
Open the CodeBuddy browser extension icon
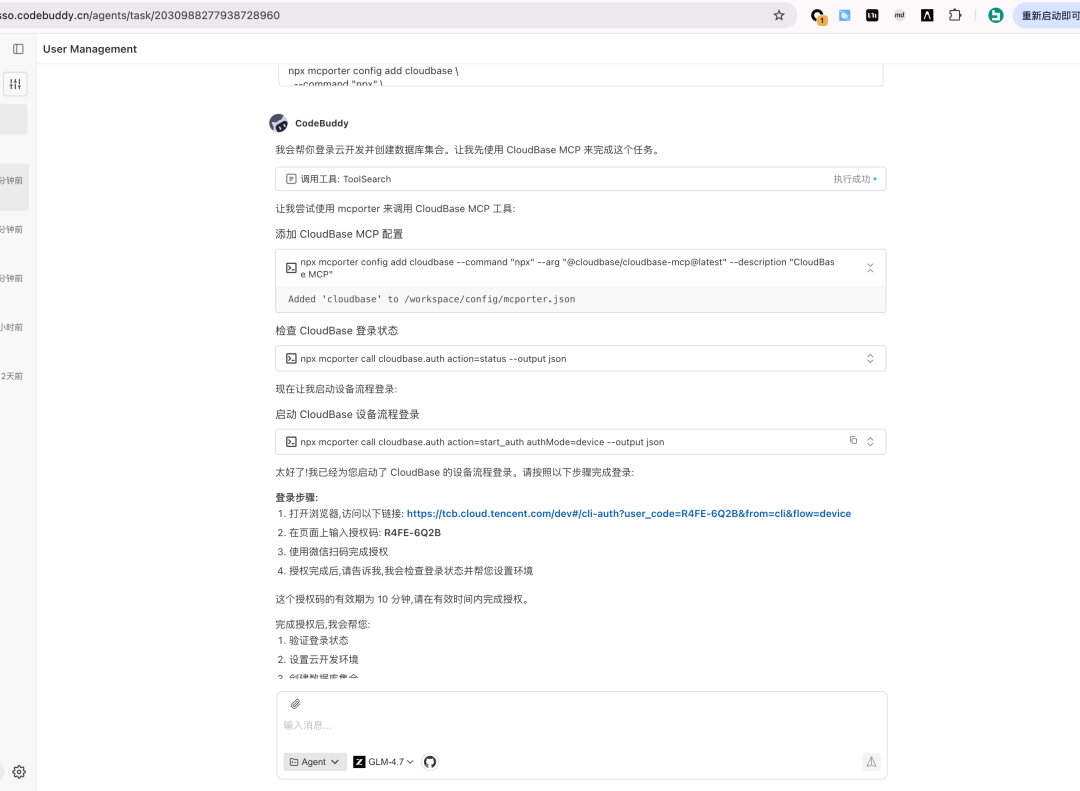(818, 16)
